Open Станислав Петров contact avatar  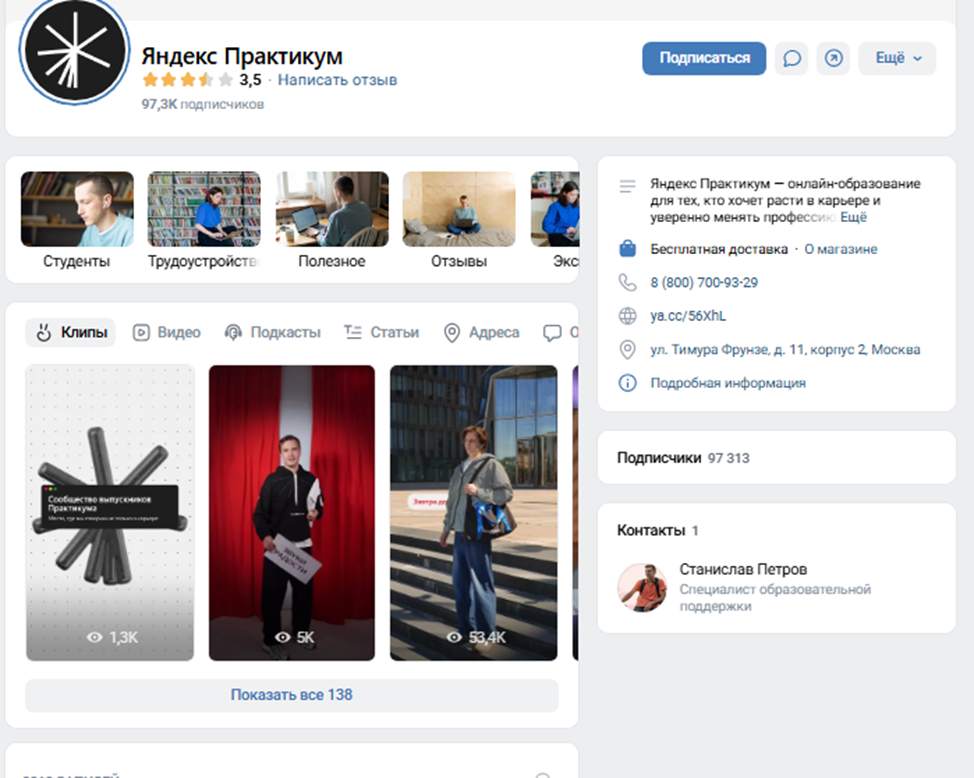[642, 588]
